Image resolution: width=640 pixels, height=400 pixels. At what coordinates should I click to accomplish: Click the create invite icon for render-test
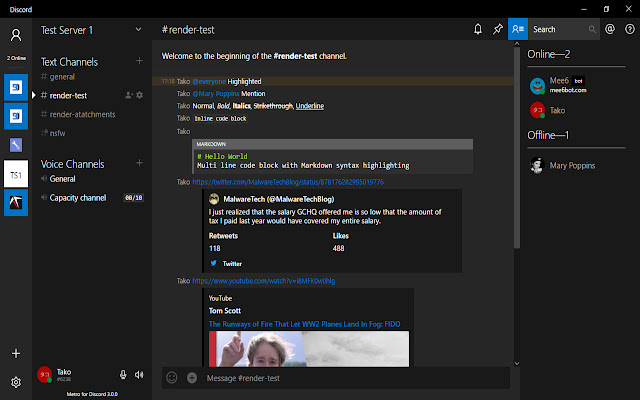(x=129, y=95)
